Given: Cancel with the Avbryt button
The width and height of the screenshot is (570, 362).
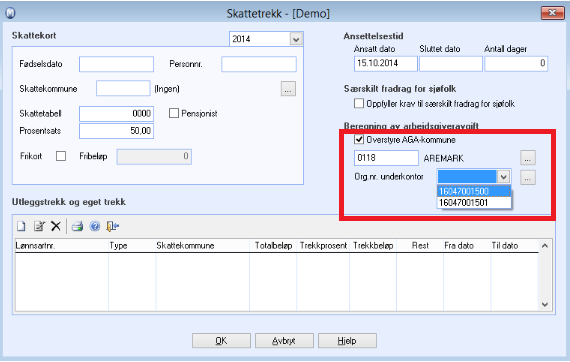Looking at the screenshot, I should [x=284, y=341].
